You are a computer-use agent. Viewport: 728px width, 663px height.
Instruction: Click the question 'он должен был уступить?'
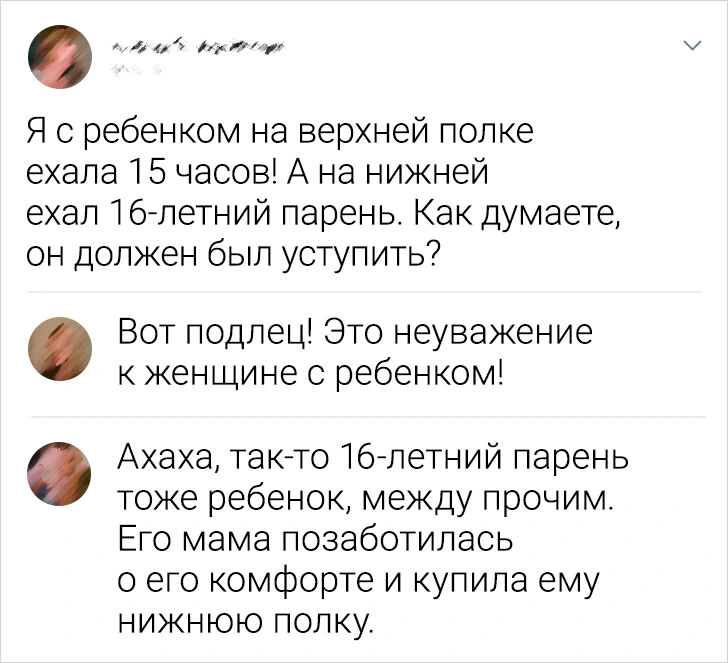pyautogui.click(x=232, y=255)
